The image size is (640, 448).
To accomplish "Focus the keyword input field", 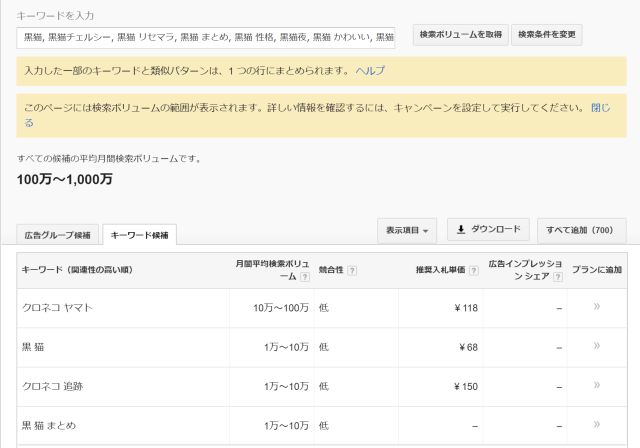I will 206,38.
